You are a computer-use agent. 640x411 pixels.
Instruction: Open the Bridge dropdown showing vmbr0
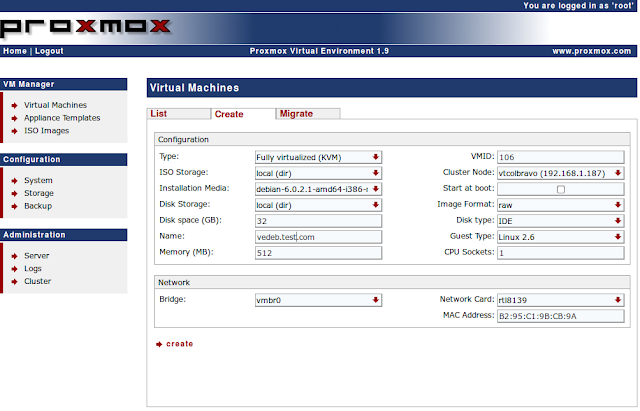tap(318, 300)
